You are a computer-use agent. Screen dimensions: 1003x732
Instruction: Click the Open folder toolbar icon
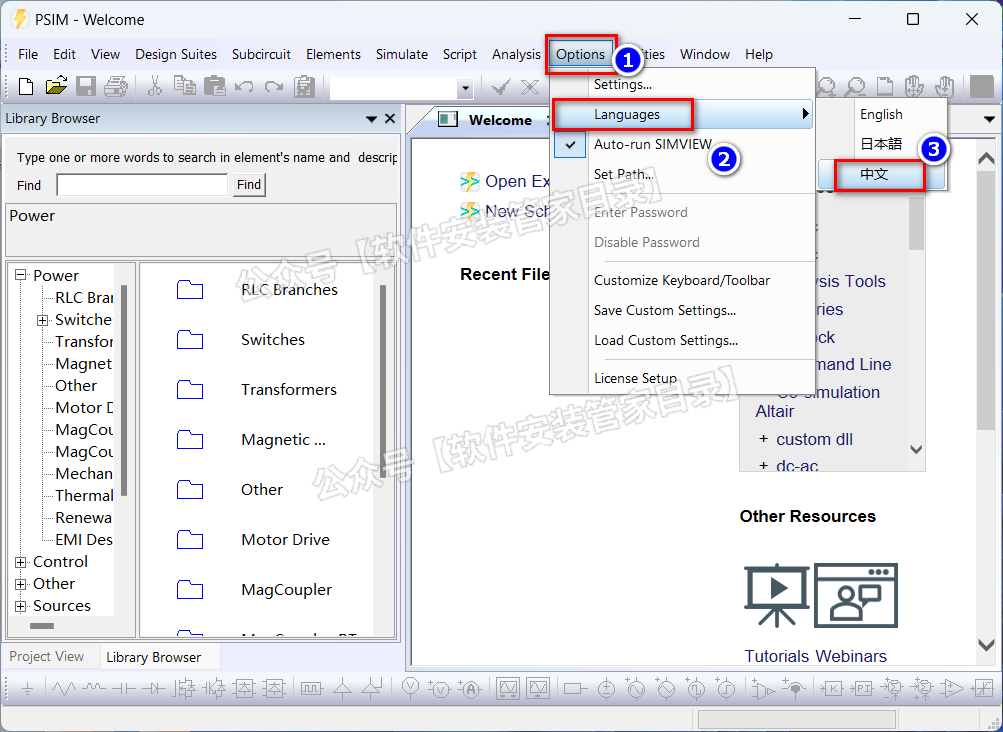click(x=56, y=86)
